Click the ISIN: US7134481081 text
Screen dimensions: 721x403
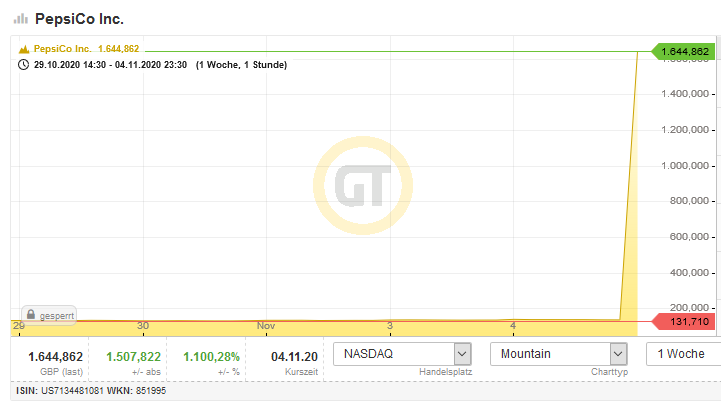[60, 391]
